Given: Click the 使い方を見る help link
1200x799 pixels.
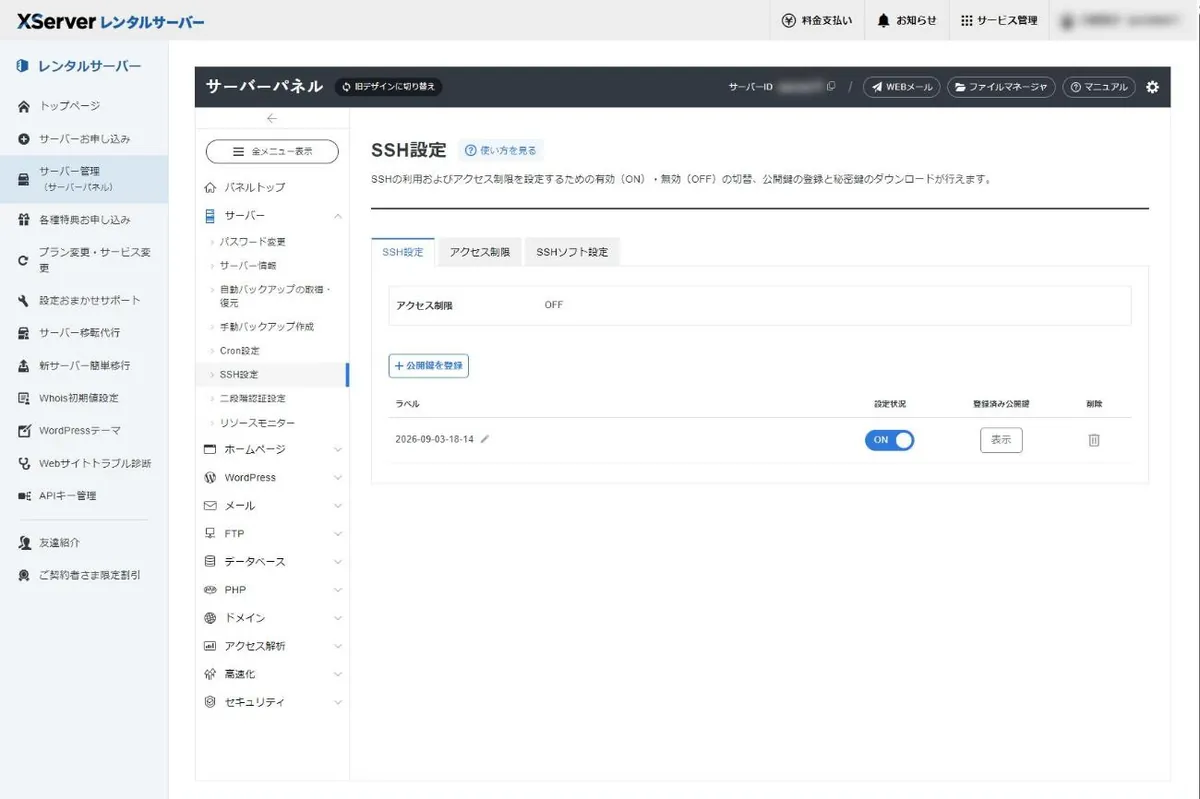Looking at the screenshot, I should [500, 151].
